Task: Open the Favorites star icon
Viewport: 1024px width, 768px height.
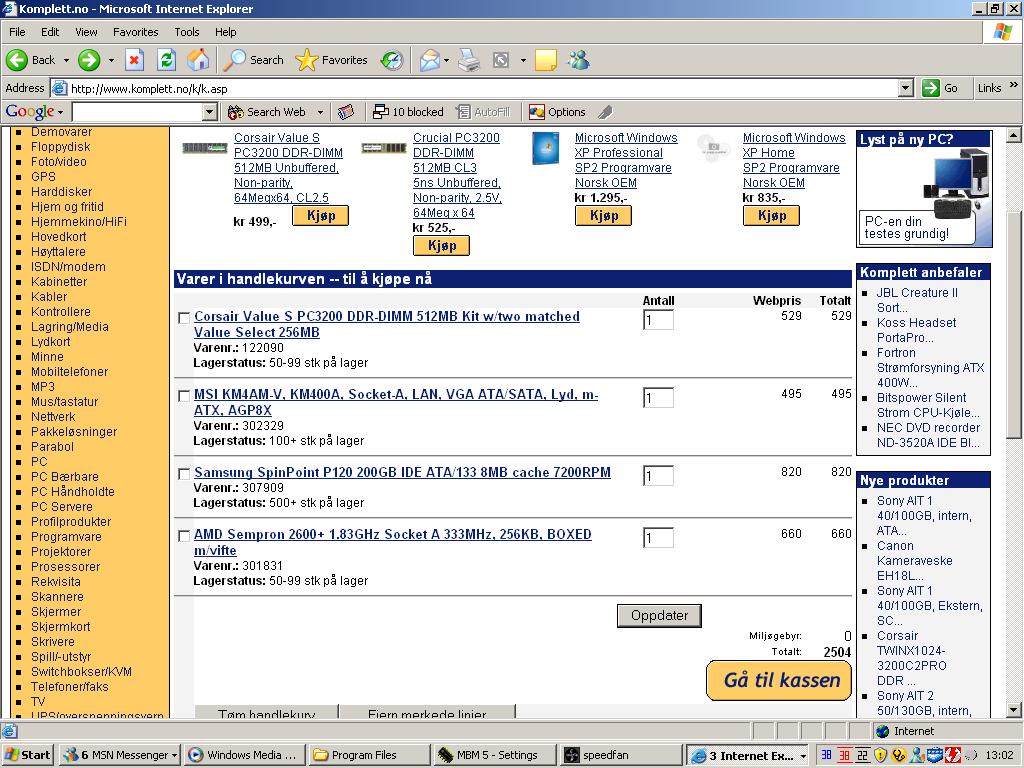Action: tap(306, 60)
